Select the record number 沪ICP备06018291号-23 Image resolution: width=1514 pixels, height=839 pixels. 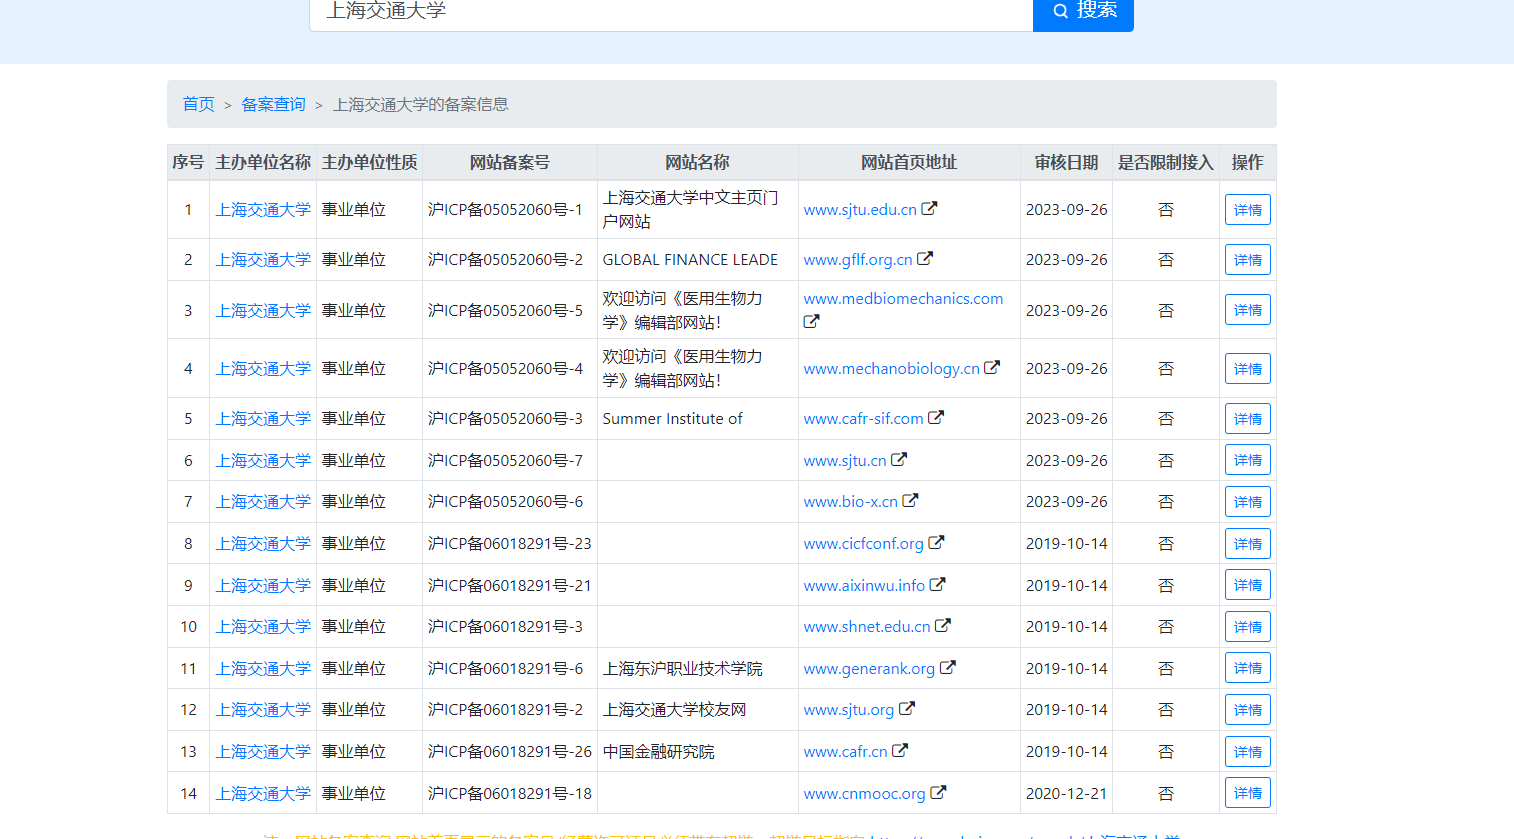click(x=509, y=544)
